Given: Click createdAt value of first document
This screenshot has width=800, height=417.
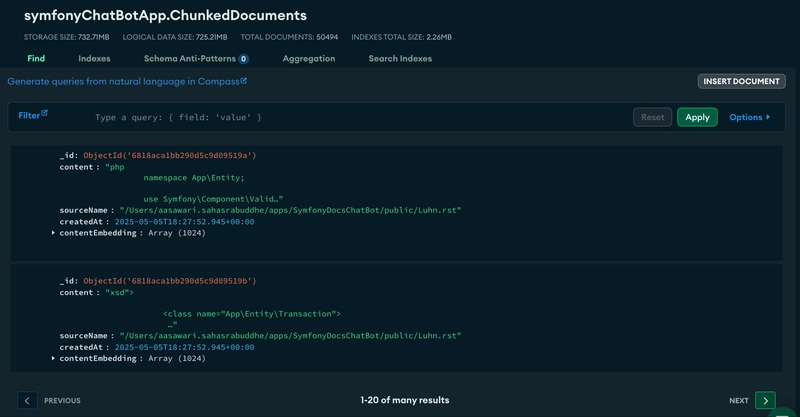Looking at the screenshot, I should [x=184, y=222].
